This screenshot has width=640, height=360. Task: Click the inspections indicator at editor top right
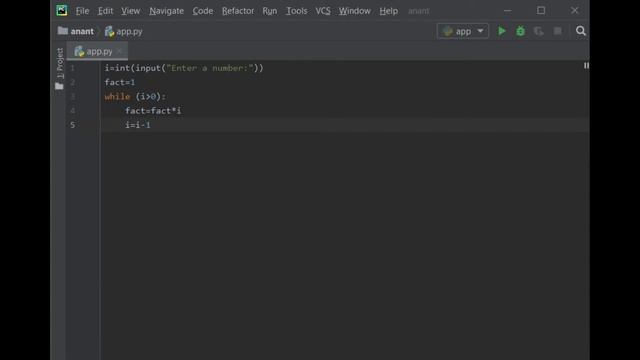click(586, 65)
